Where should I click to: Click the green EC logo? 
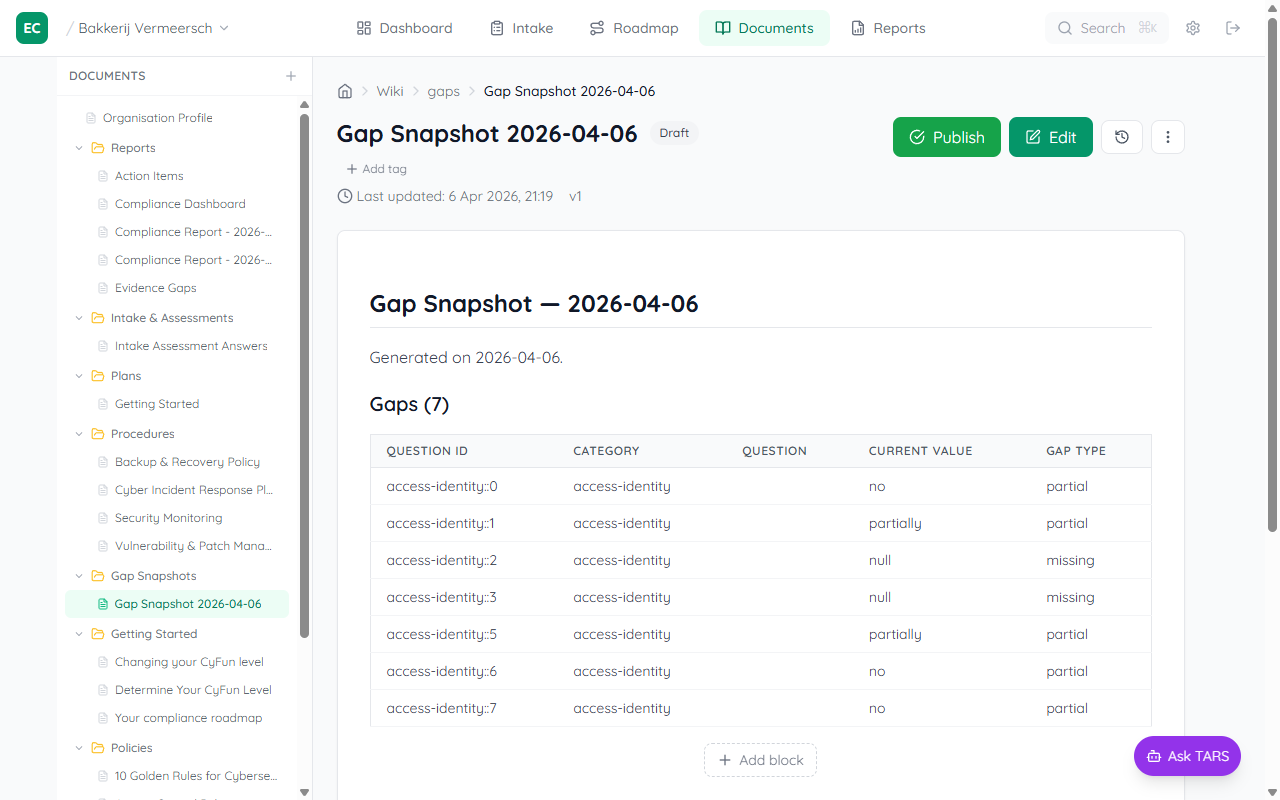(32, 28)
